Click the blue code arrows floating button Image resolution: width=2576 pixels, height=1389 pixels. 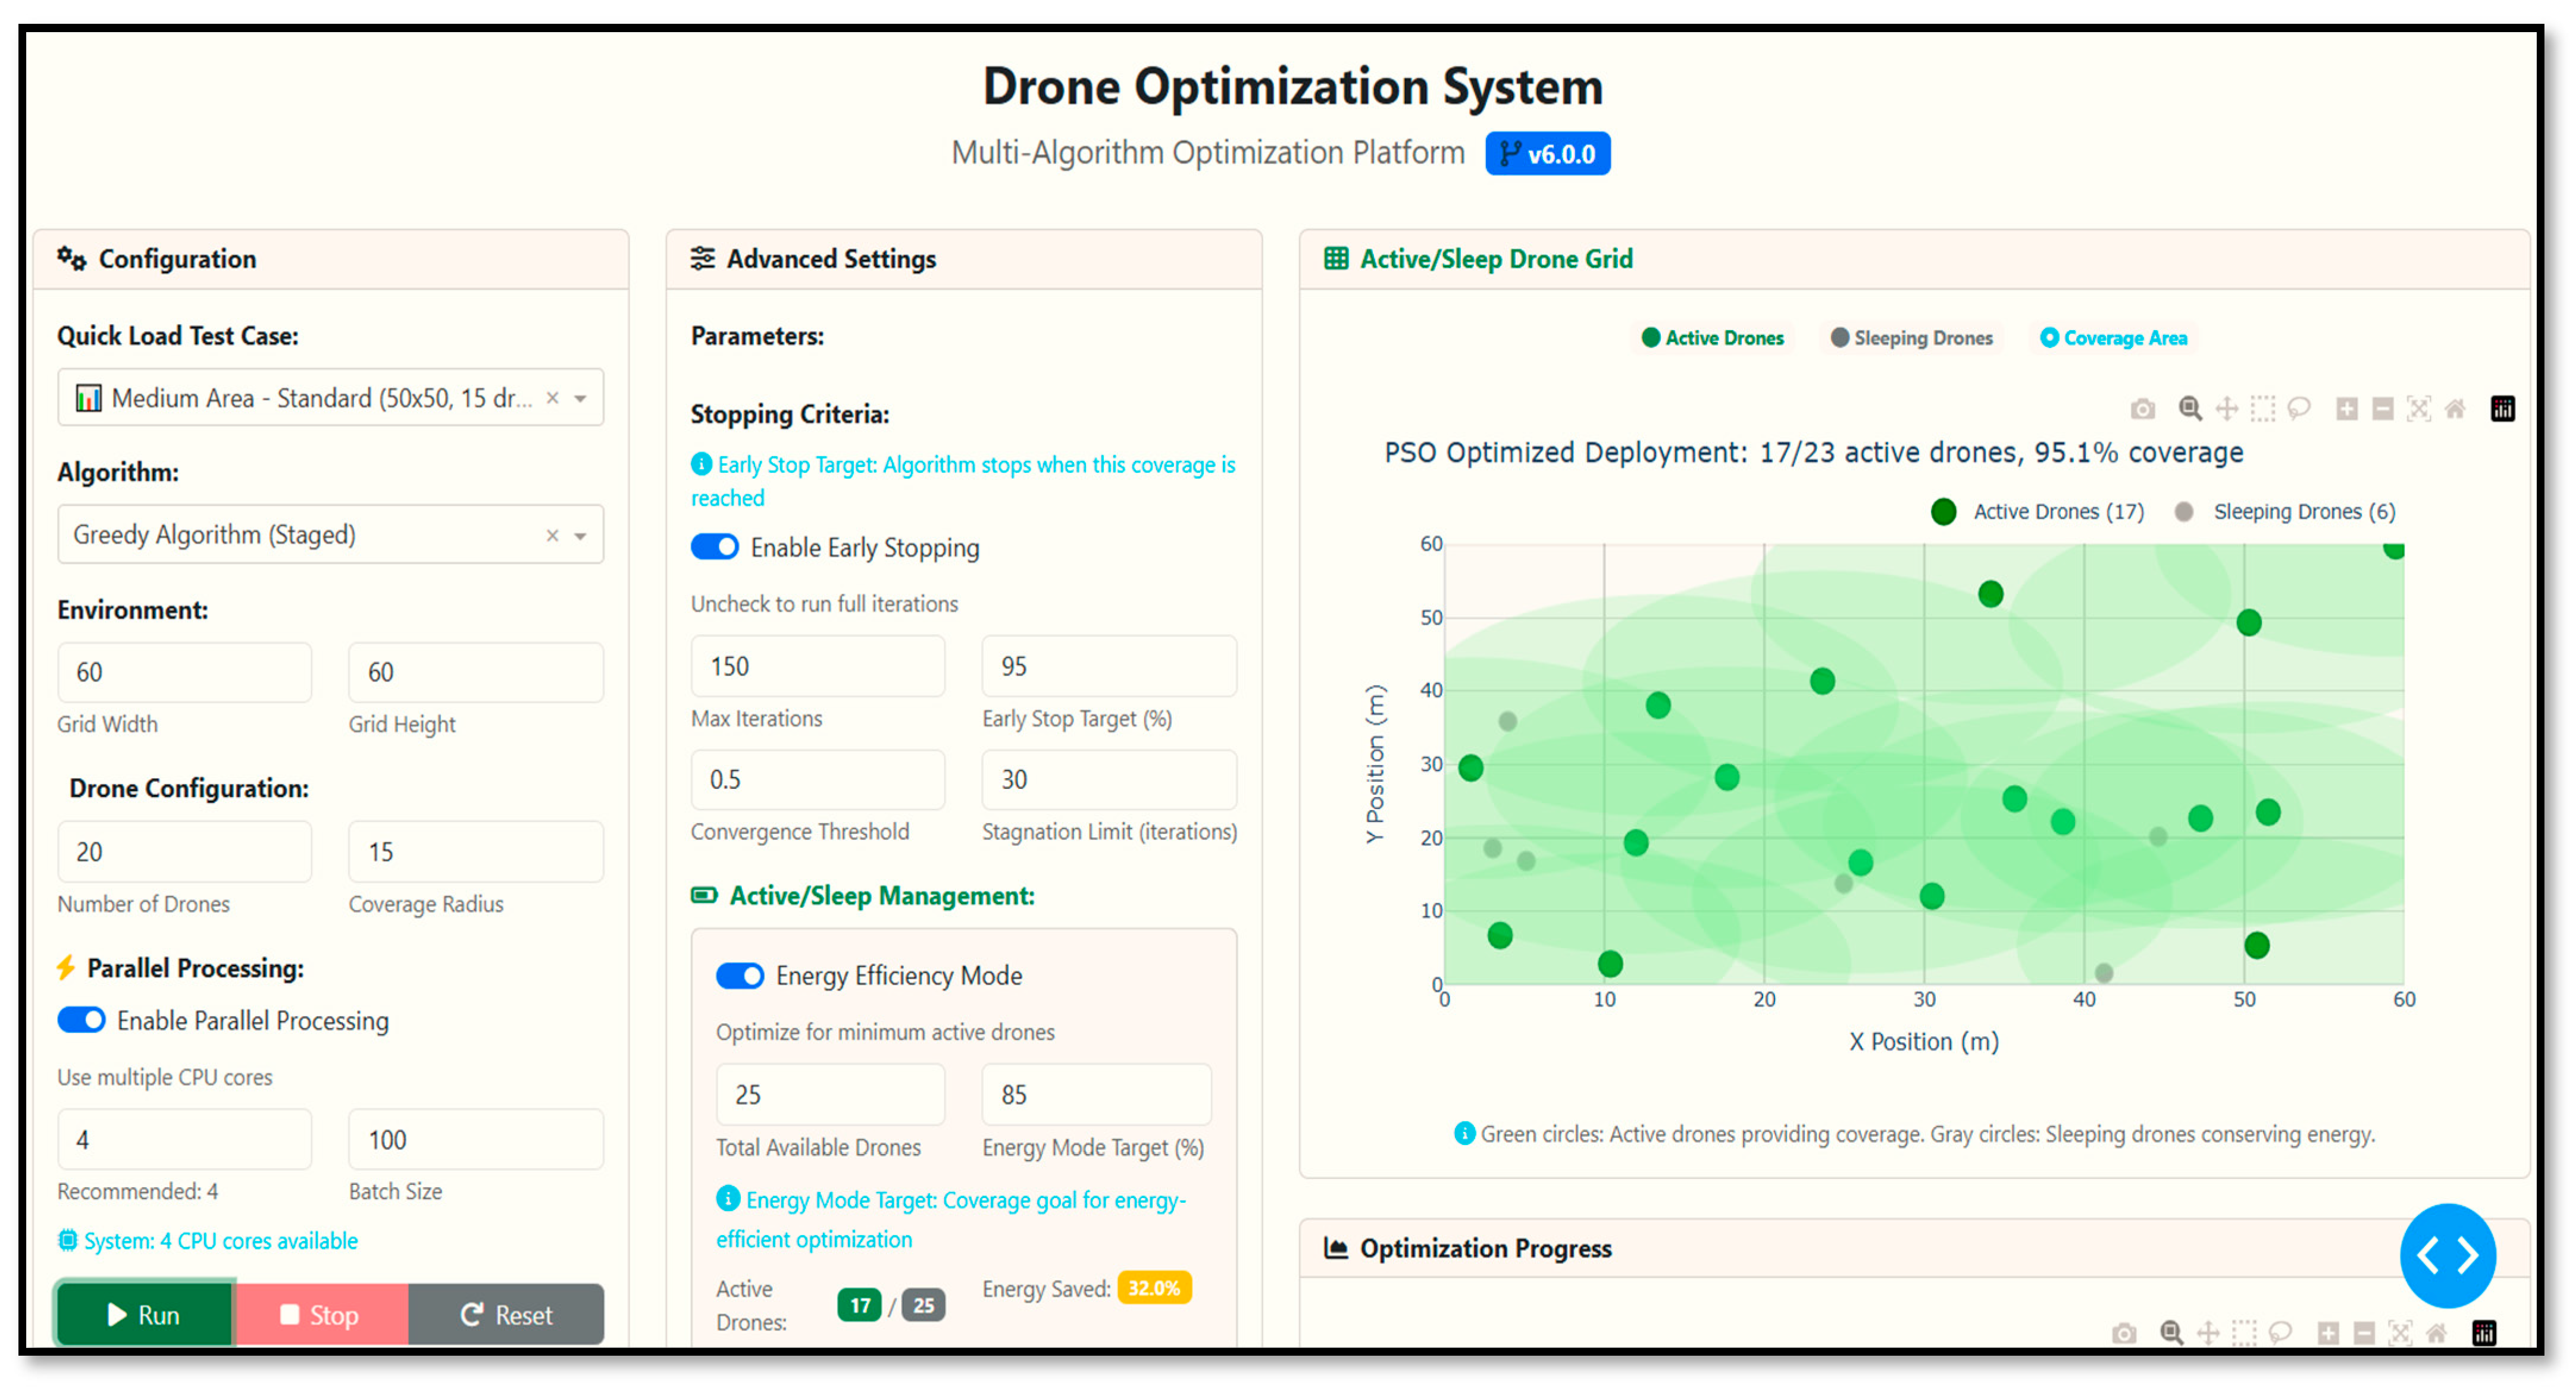point(2447,1255)
